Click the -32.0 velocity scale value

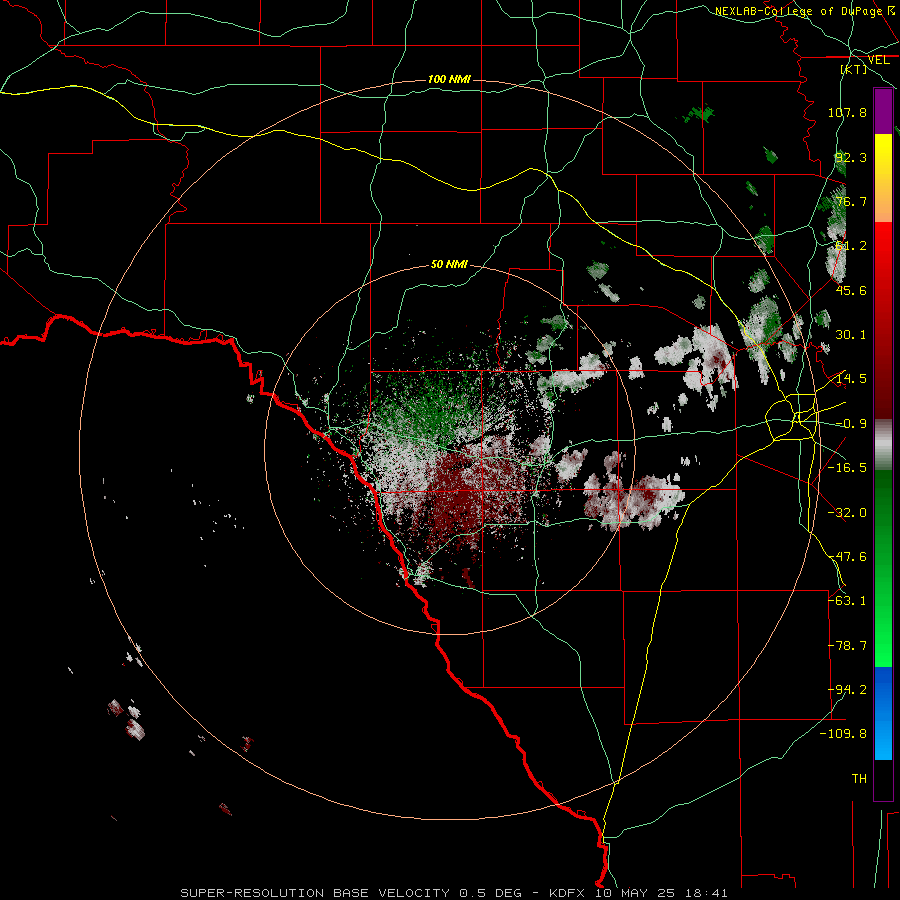click(x=847, y=513)
